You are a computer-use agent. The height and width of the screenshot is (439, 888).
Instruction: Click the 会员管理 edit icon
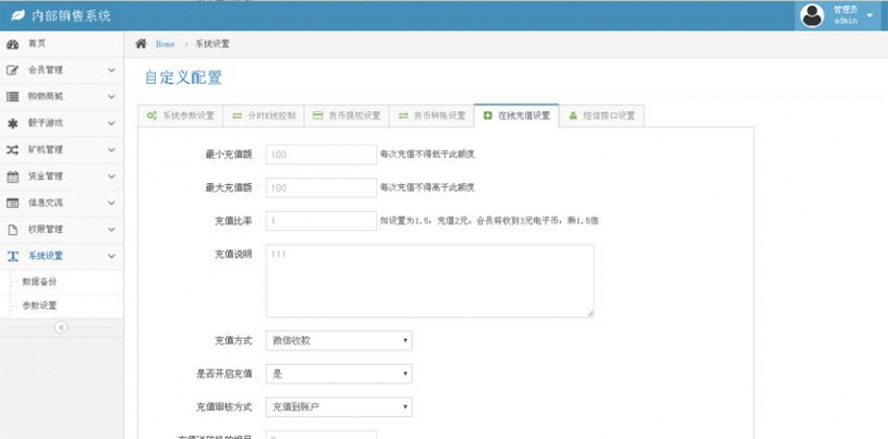pyautogui.click(x=12, y=70)
